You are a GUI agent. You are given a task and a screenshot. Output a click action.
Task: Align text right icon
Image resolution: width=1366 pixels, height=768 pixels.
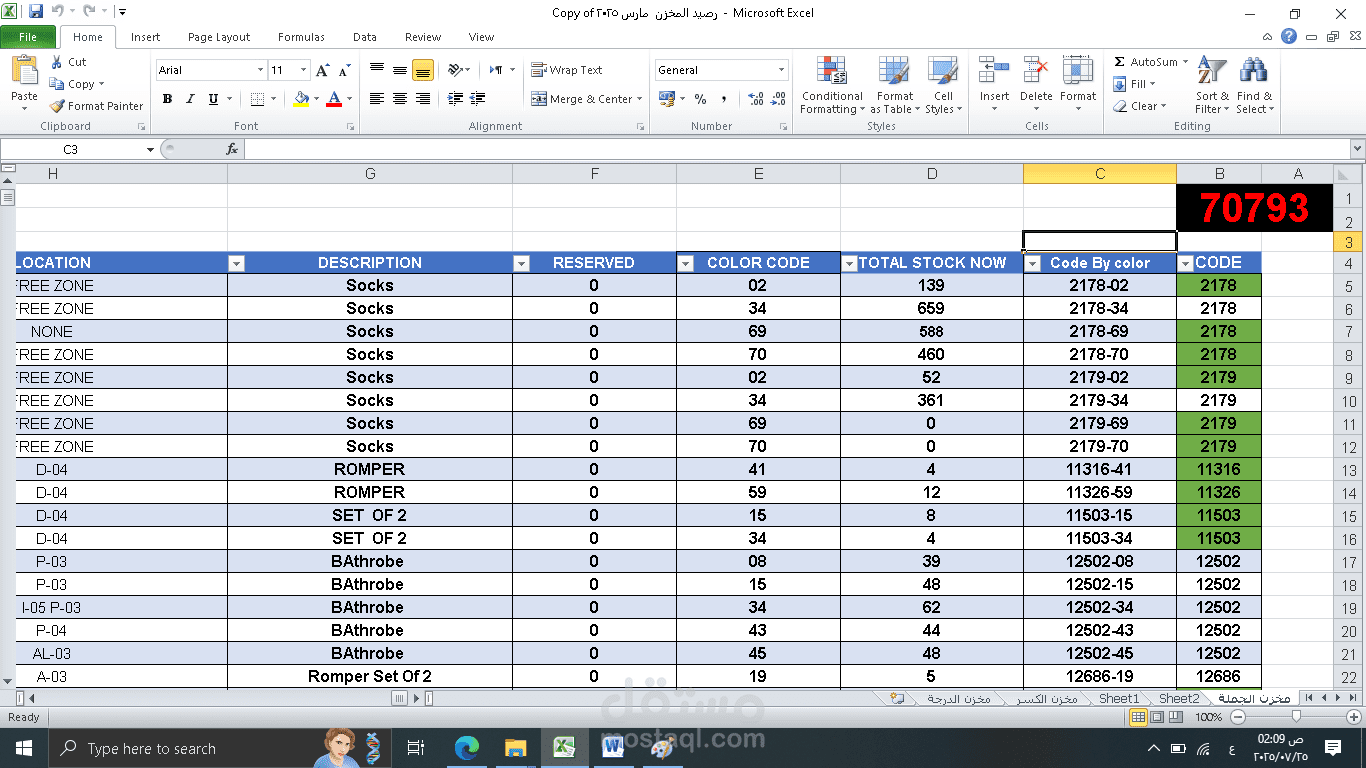pyautogui.click(x=422, y=99)
